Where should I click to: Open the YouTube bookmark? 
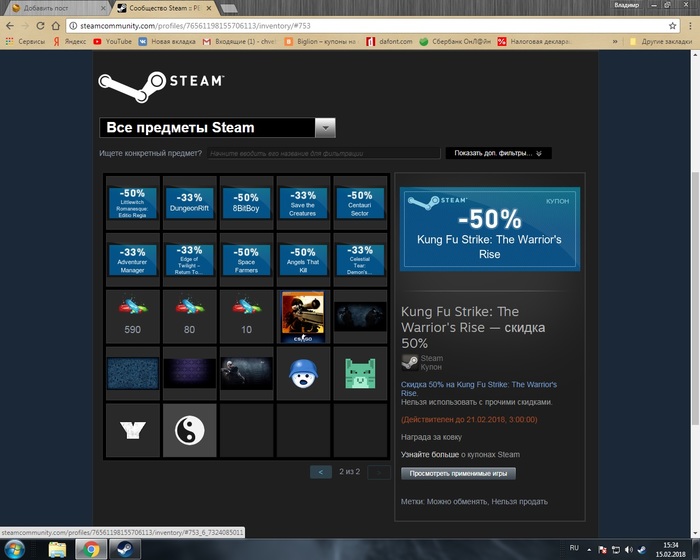112,42
